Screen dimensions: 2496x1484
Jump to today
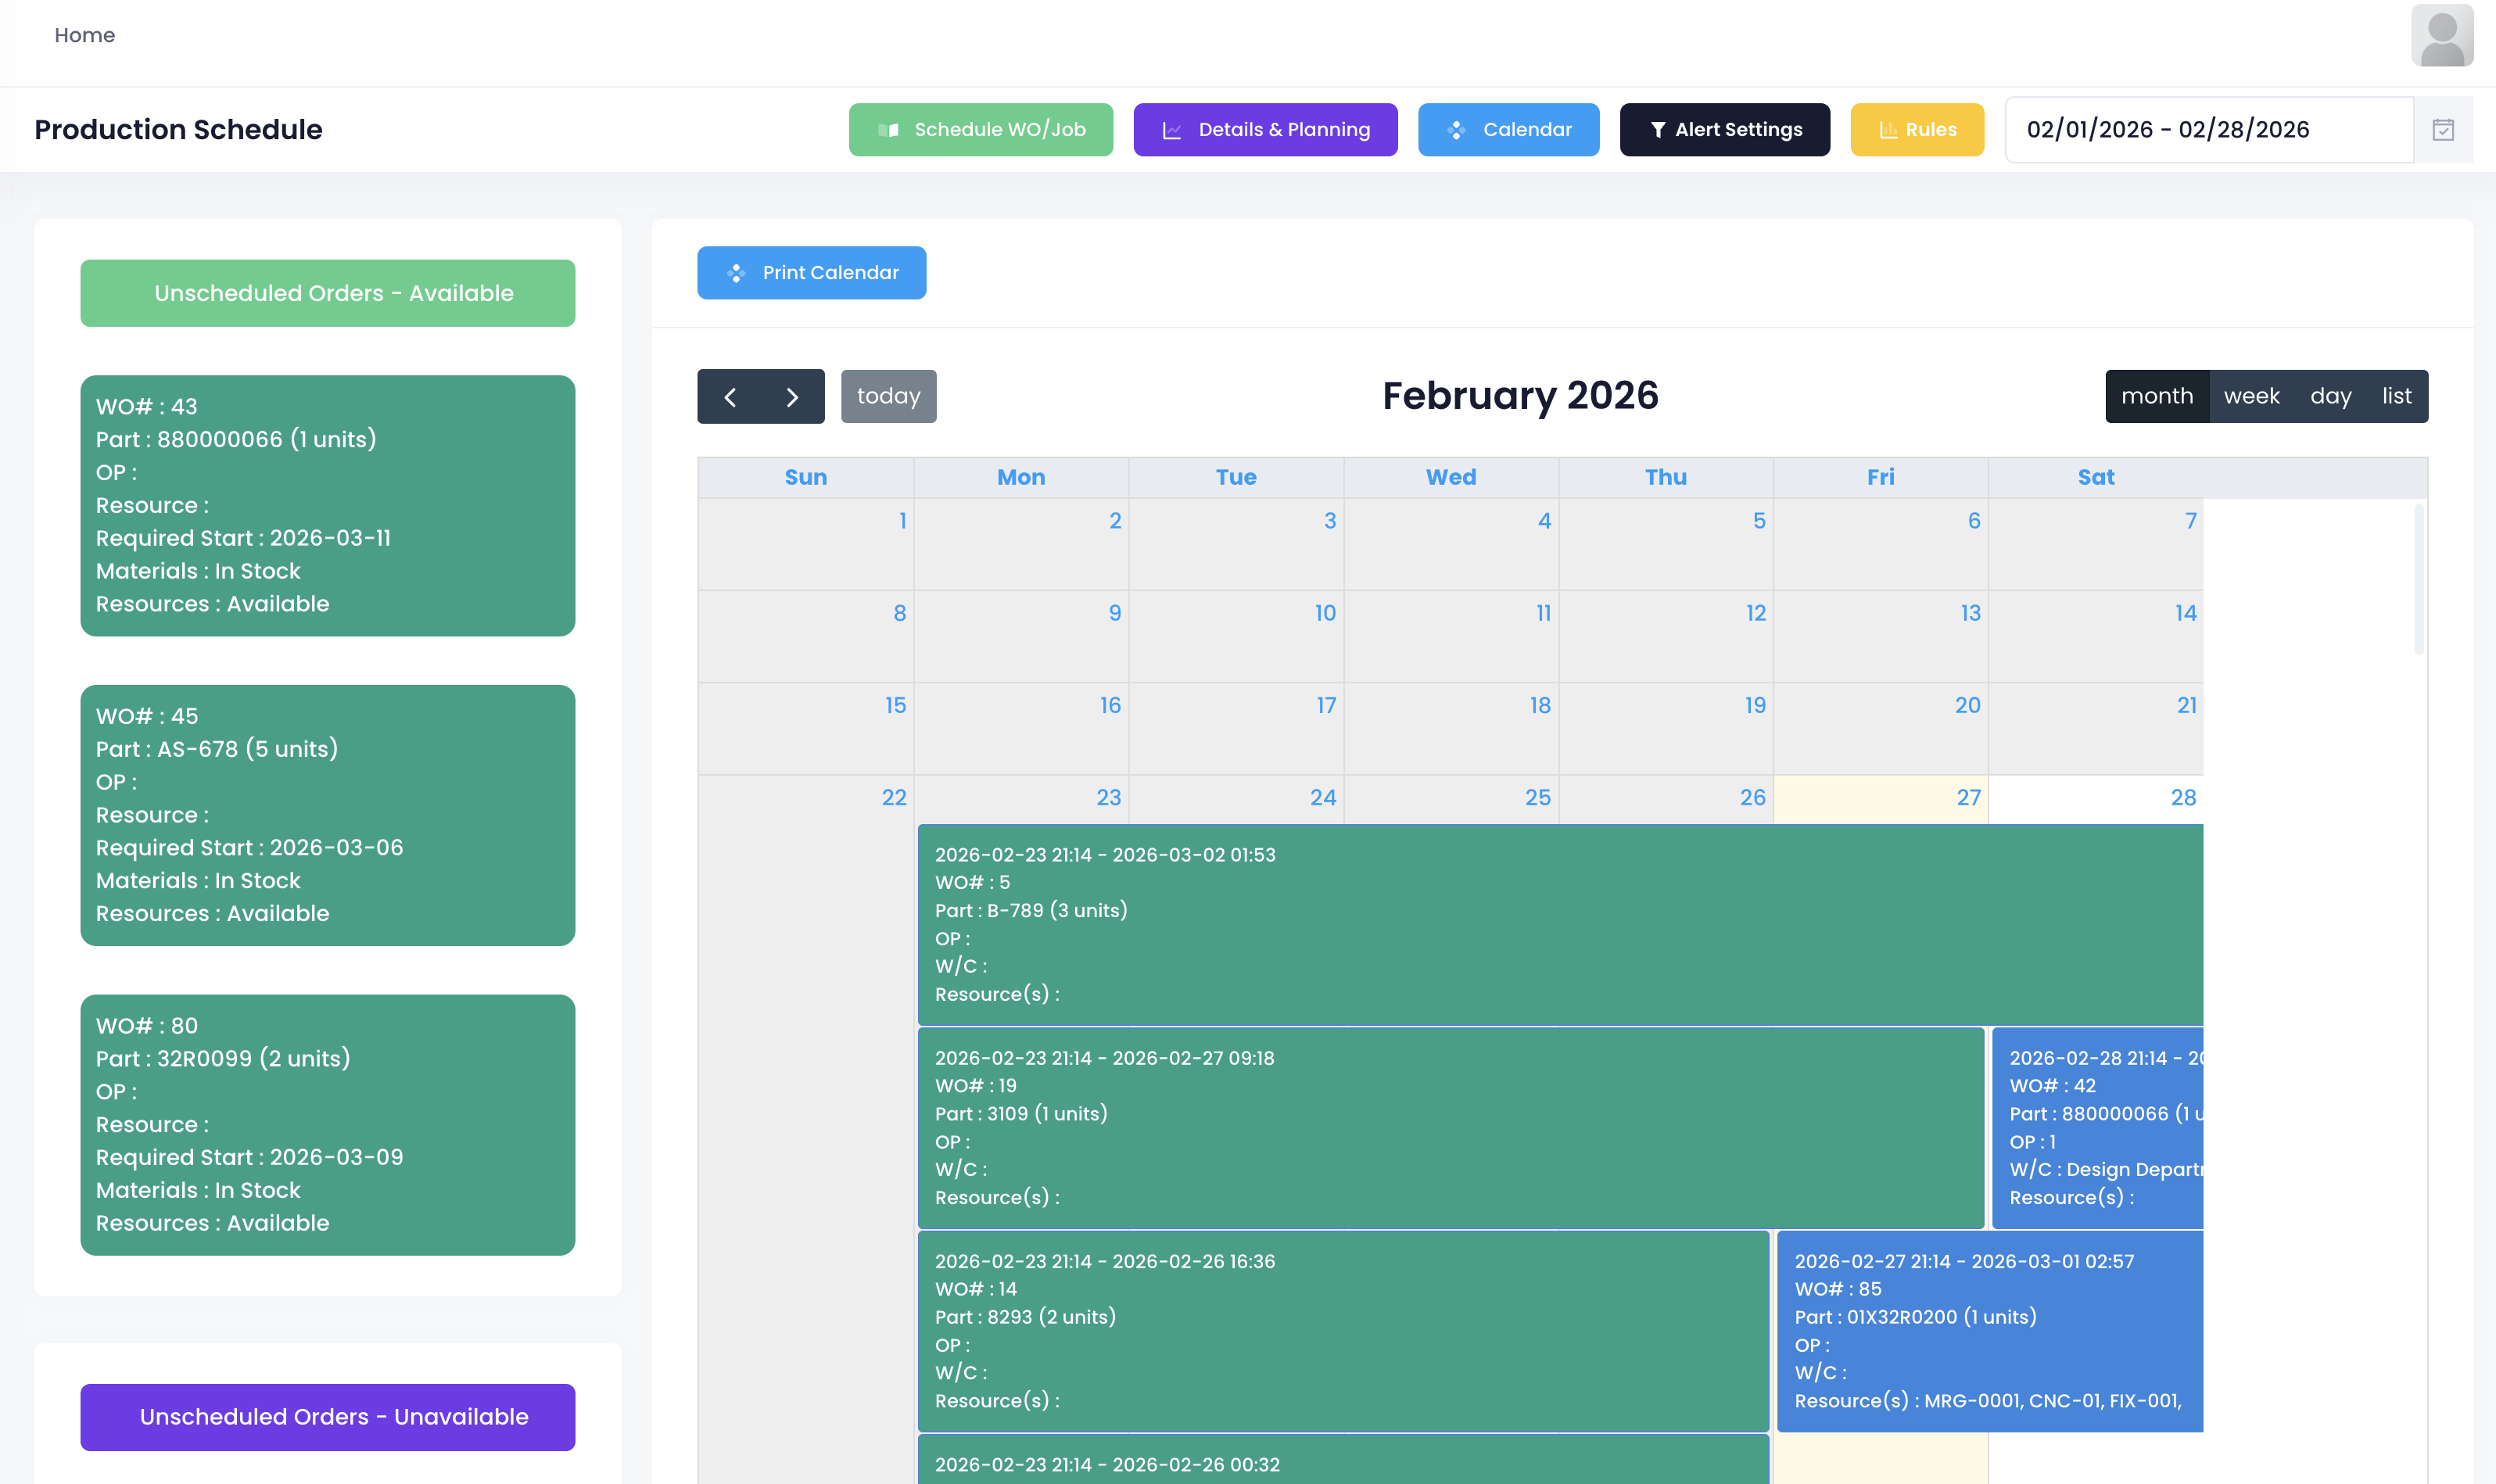(x=888, y=397)
